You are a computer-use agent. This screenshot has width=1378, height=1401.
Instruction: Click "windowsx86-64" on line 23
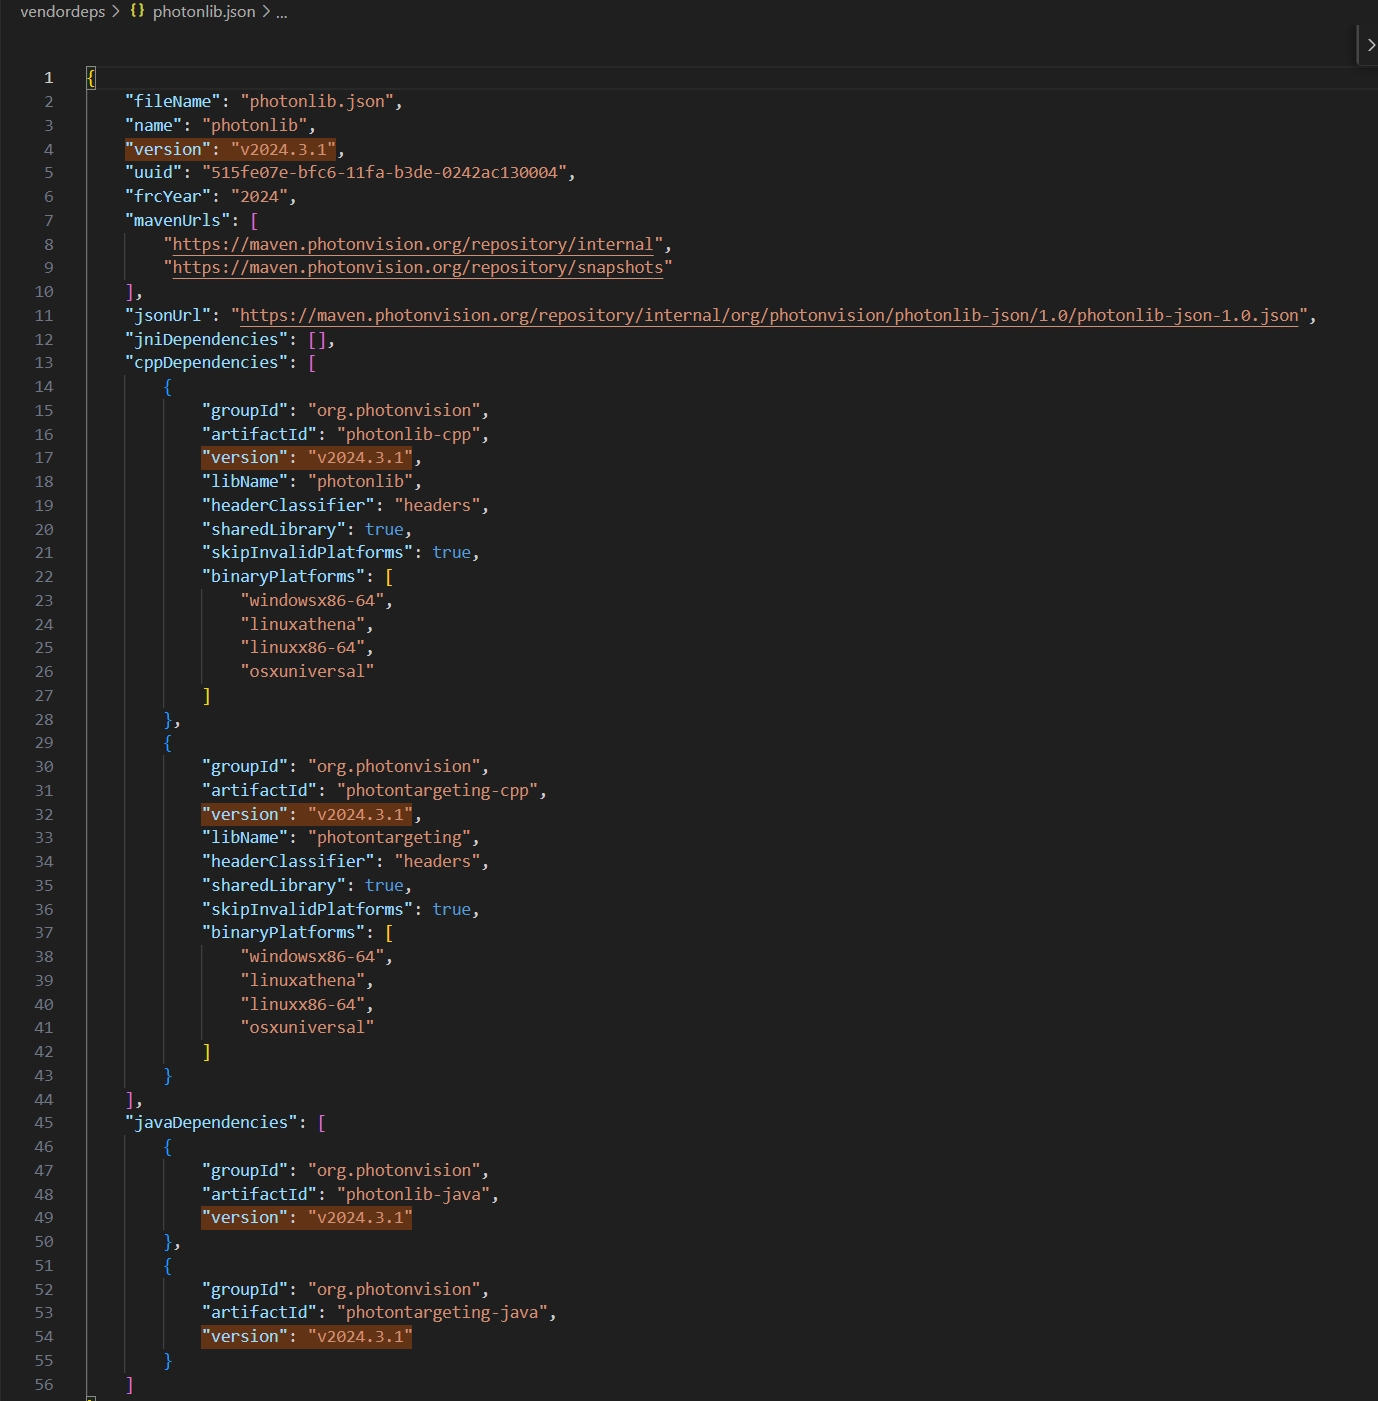tap(312, 601)
